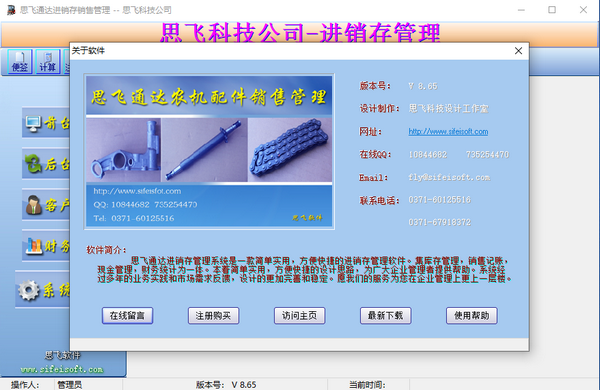Click the 访问主页 button
The width and height of the screenshot is (600, 390).
click(300, 316)
